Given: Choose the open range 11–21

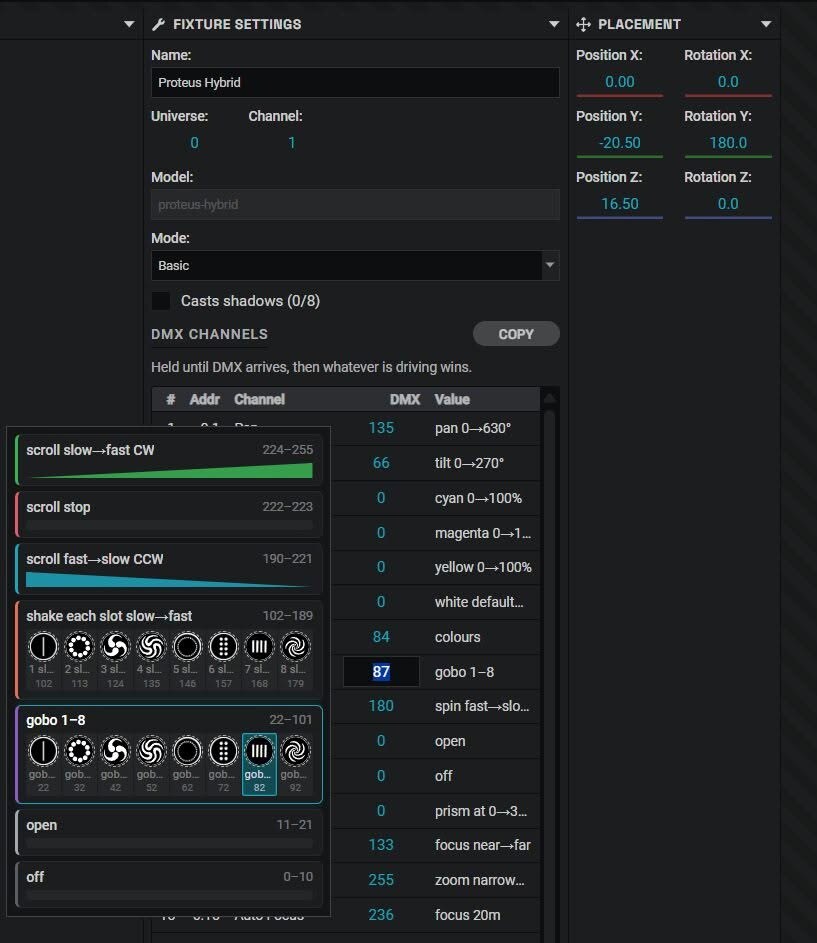Looking at the screenshot, I should [169, 832].
